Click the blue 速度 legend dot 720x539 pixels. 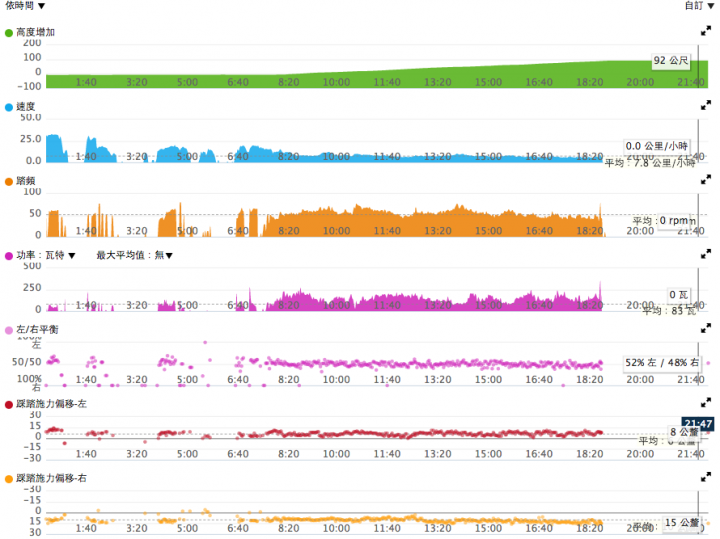pyautogui.click(x=9, y=107)
